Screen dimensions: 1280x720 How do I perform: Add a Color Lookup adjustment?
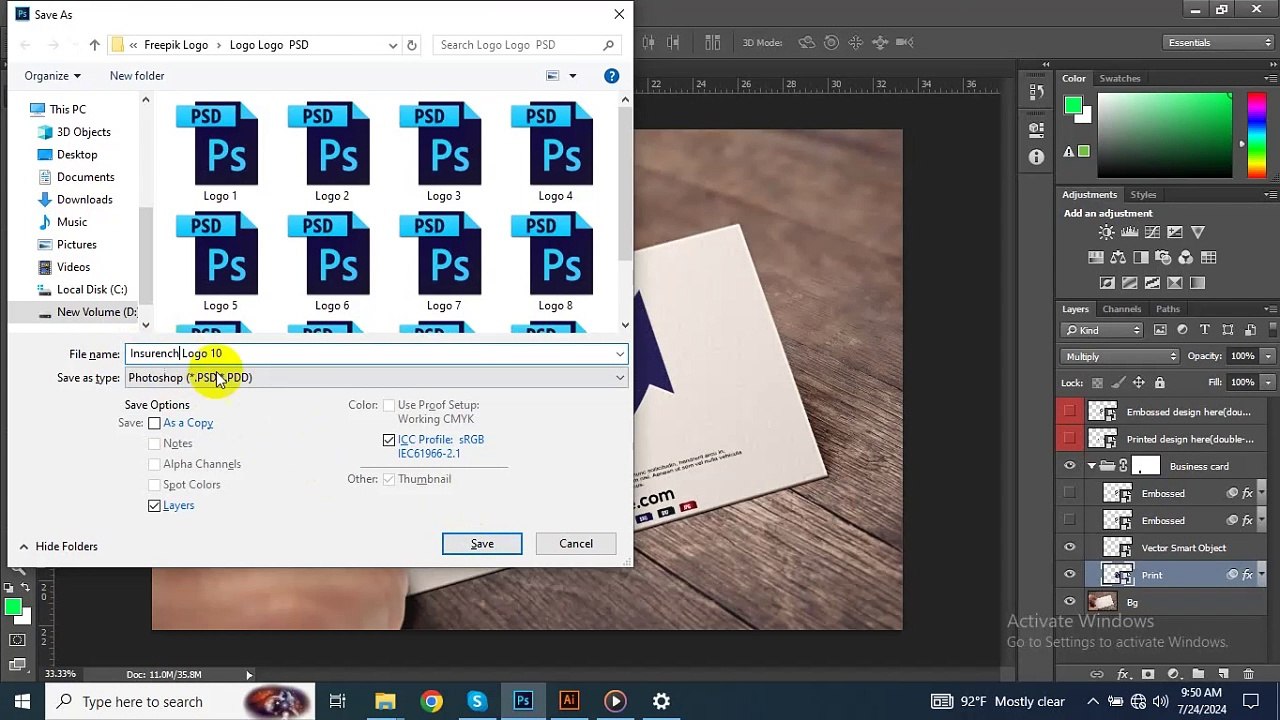(x=1208, y=258)
